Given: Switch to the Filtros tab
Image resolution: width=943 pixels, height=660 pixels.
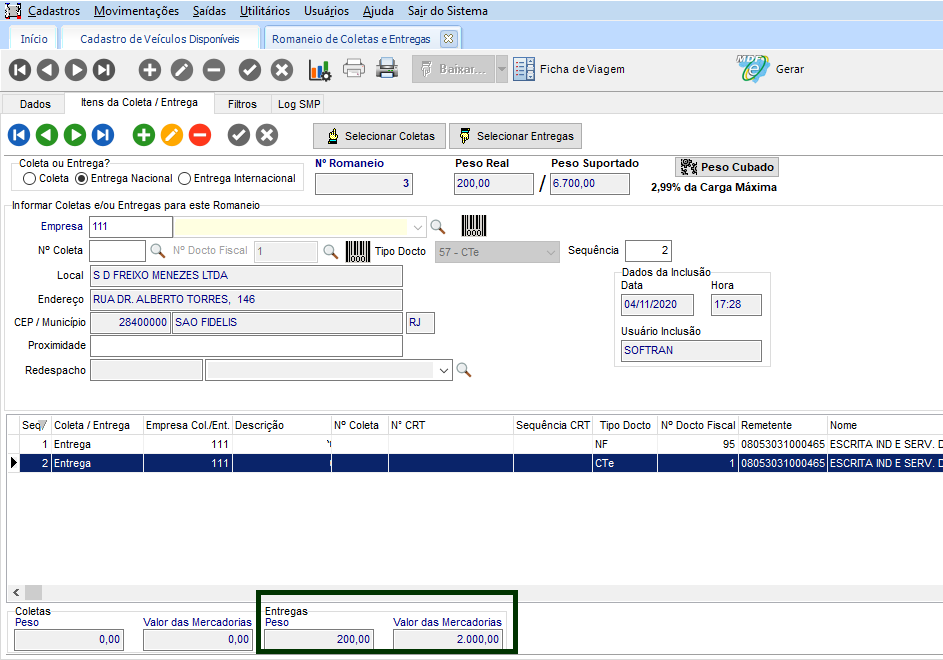Looking at the screenshot, I should coord(242,104).
